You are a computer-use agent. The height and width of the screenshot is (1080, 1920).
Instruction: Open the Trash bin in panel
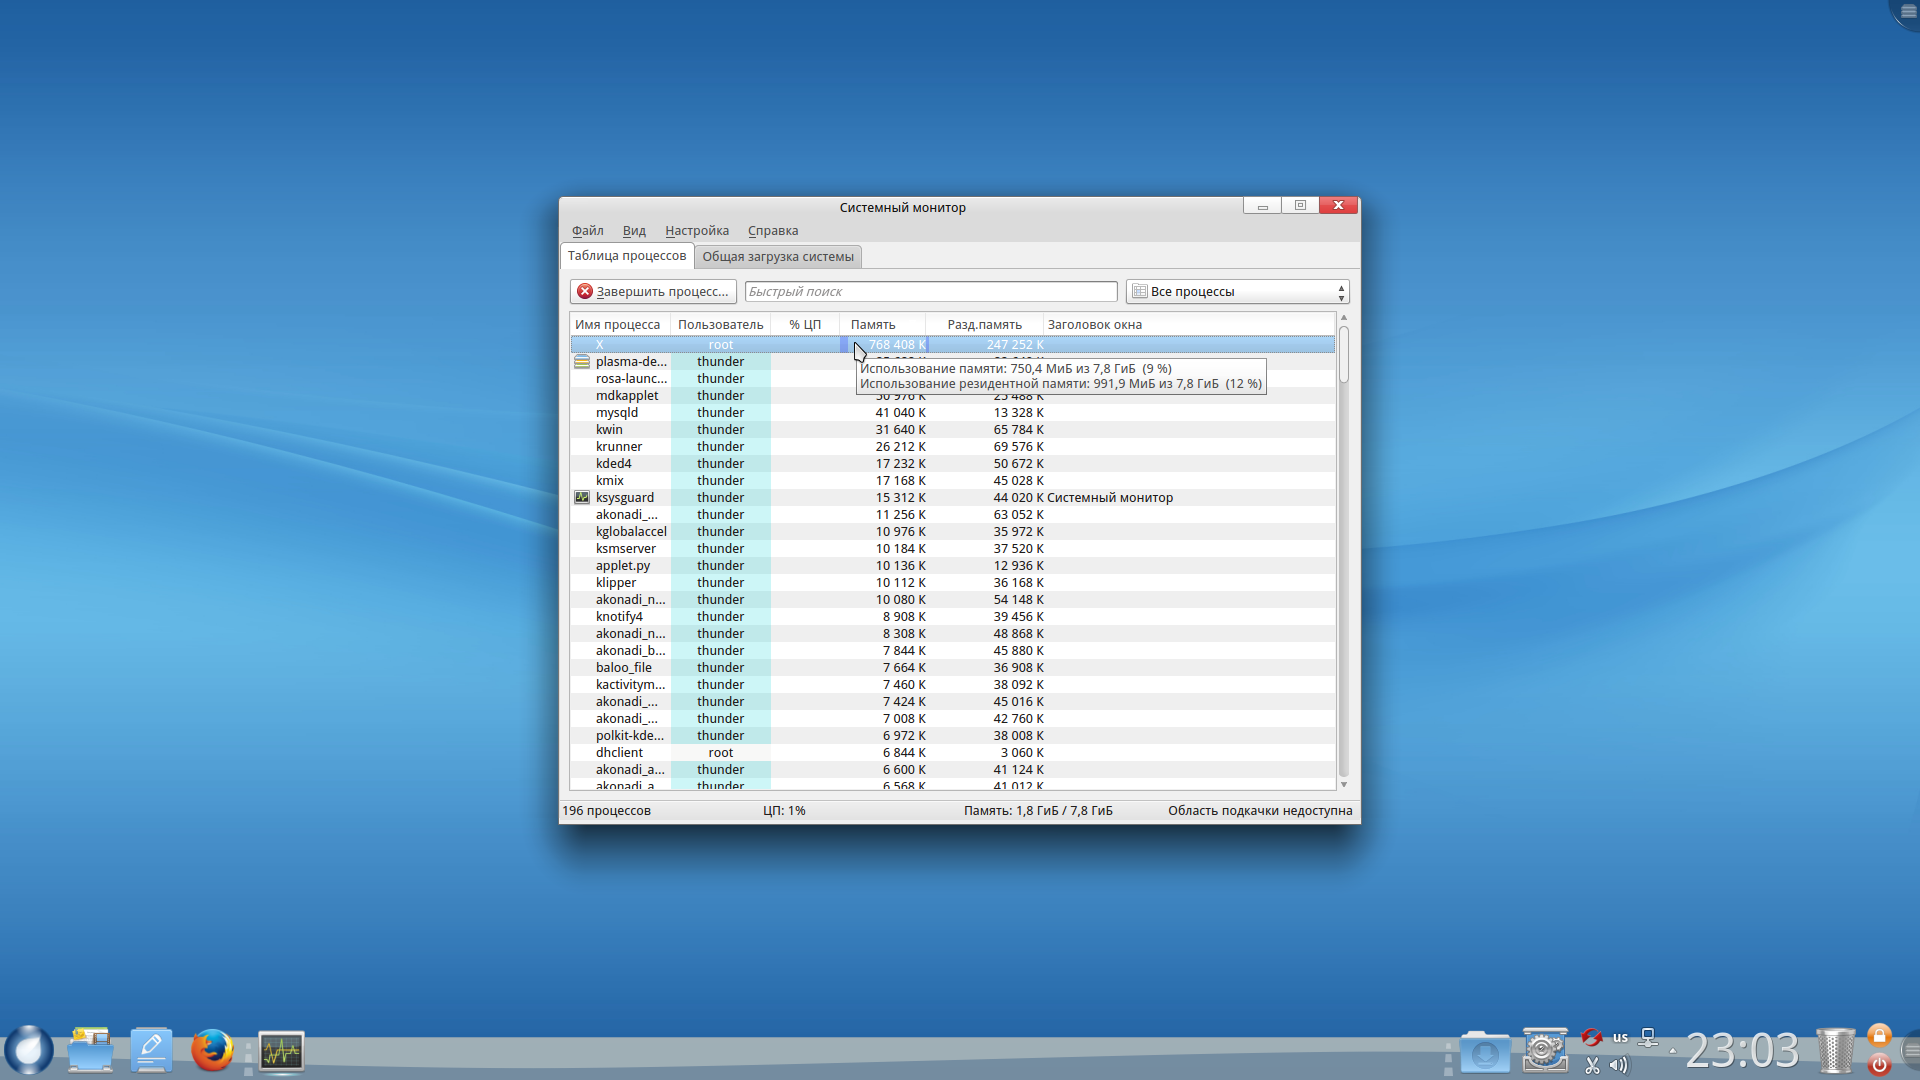coord(1835,1051)
